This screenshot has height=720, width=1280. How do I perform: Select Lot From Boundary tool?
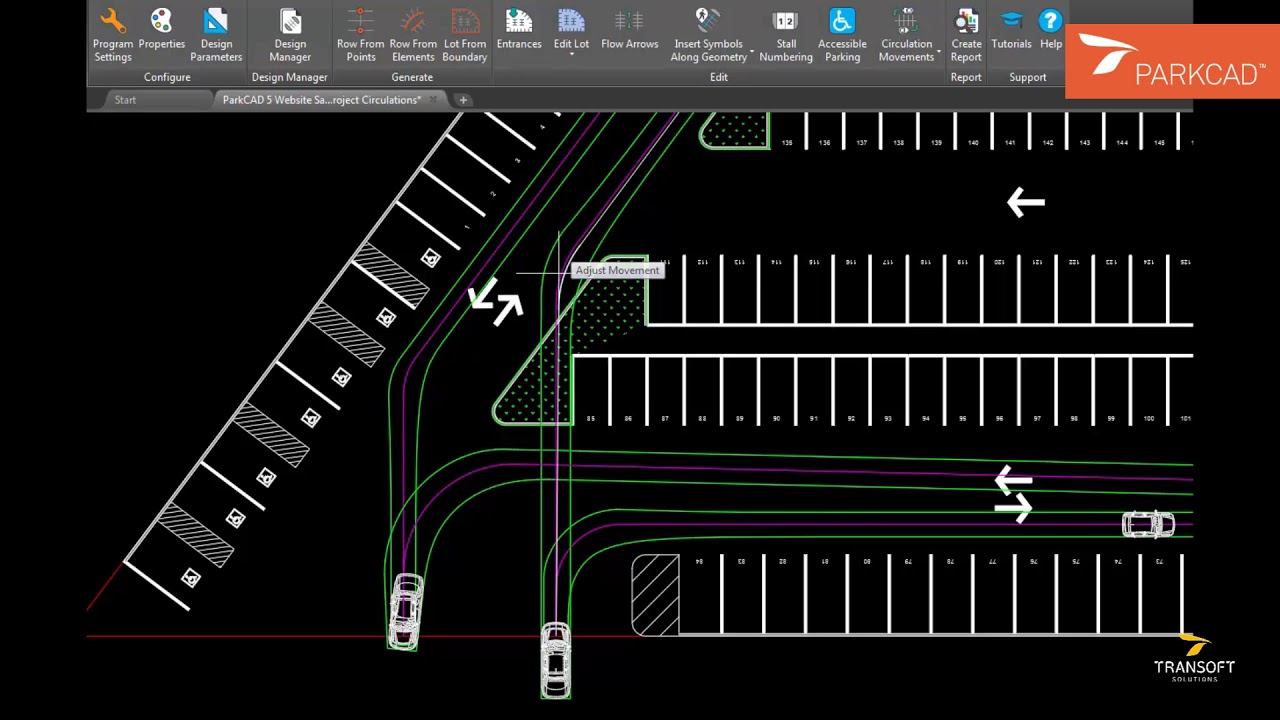coord(465,36)
